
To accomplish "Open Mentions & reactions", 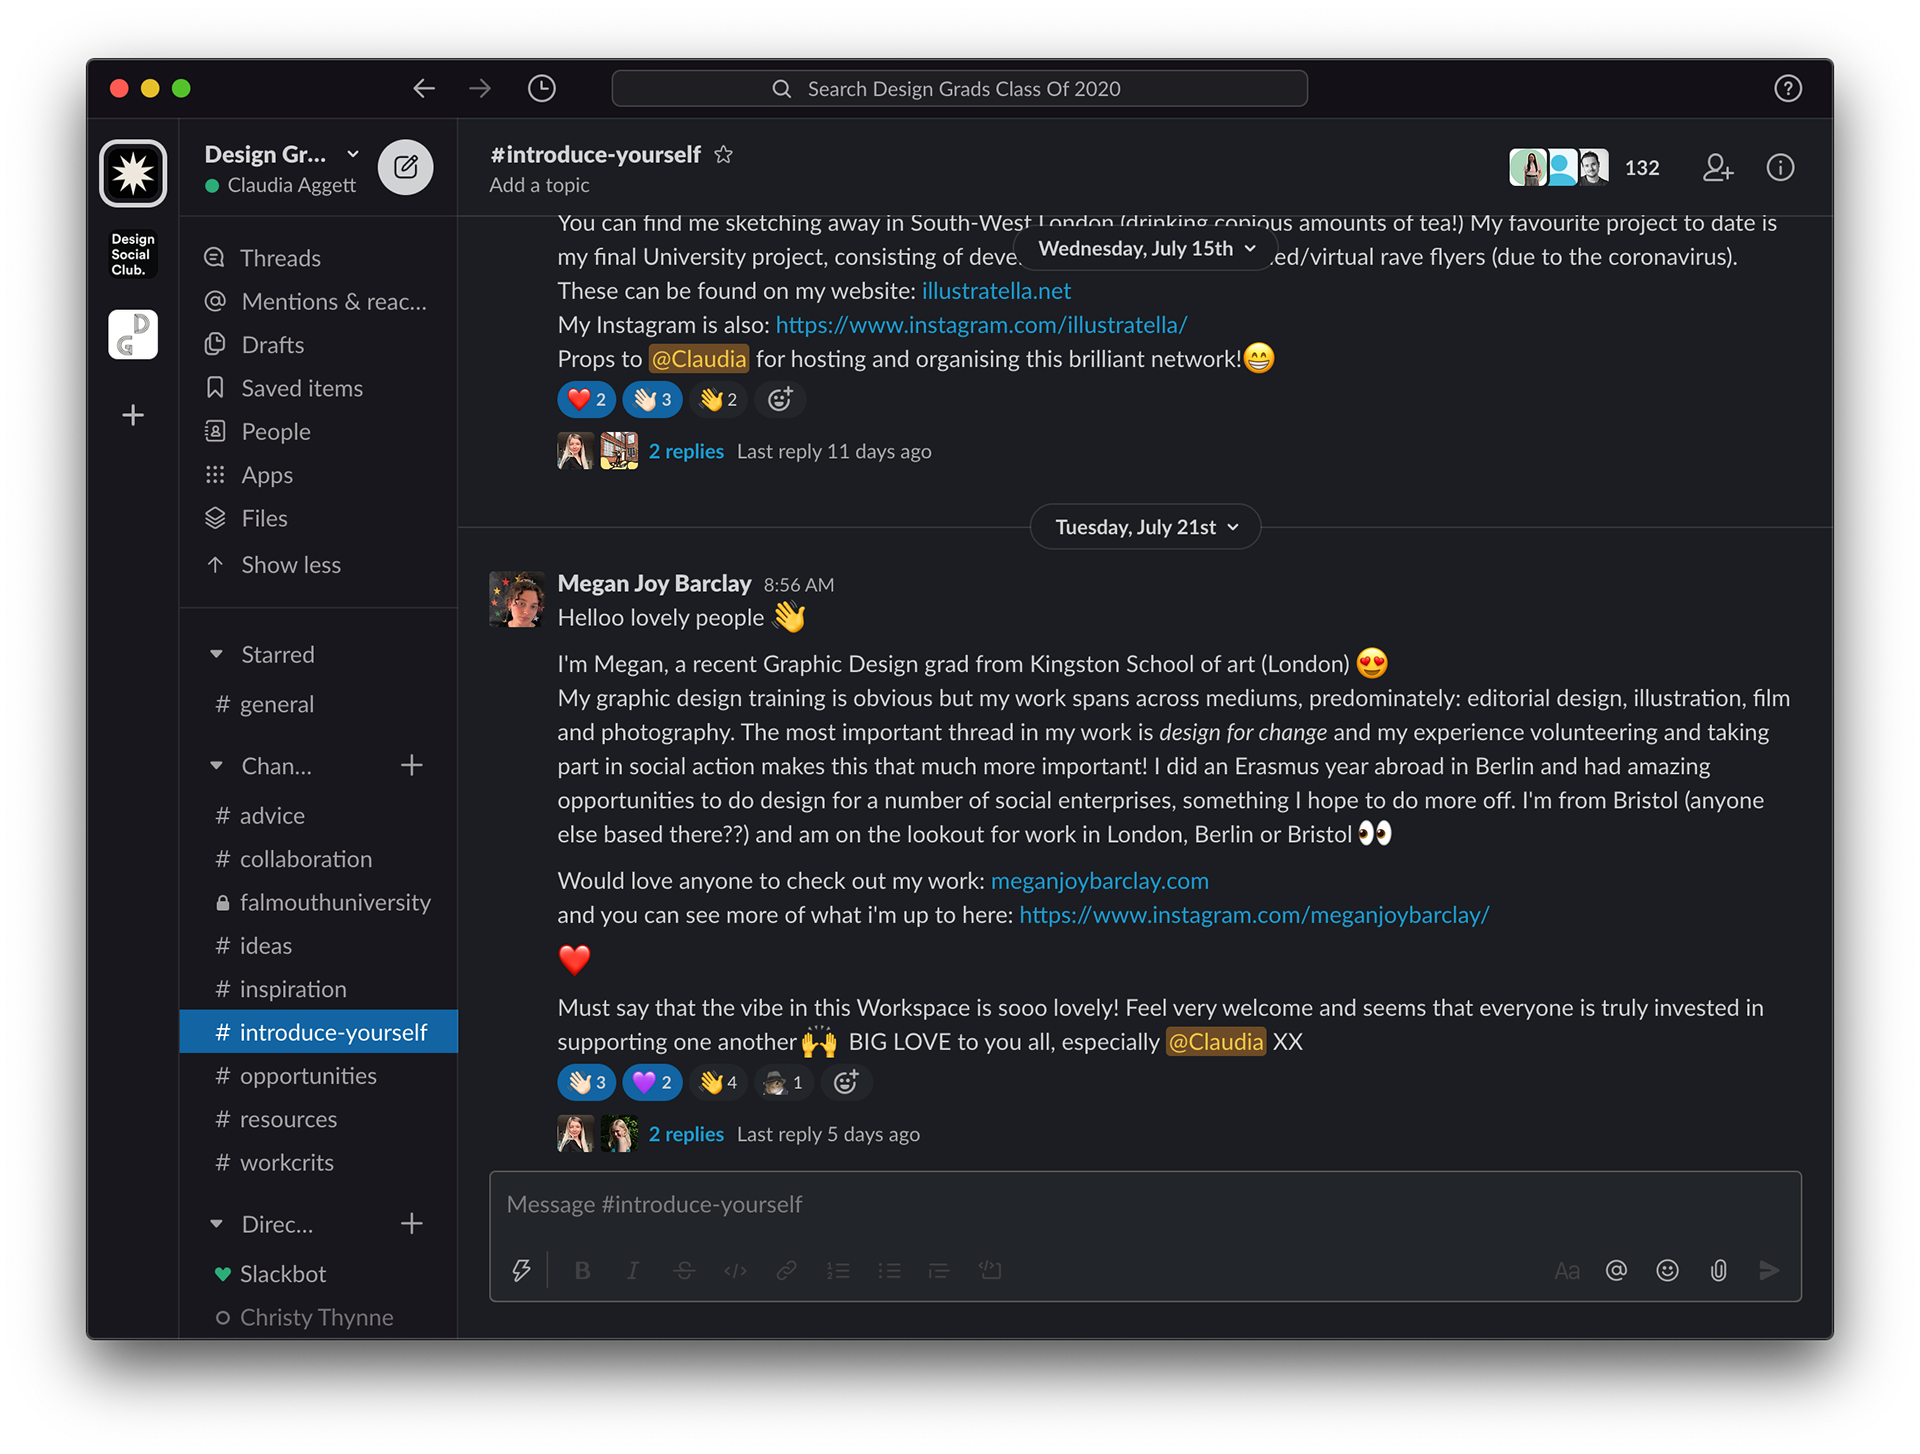I will click(318, 301).
